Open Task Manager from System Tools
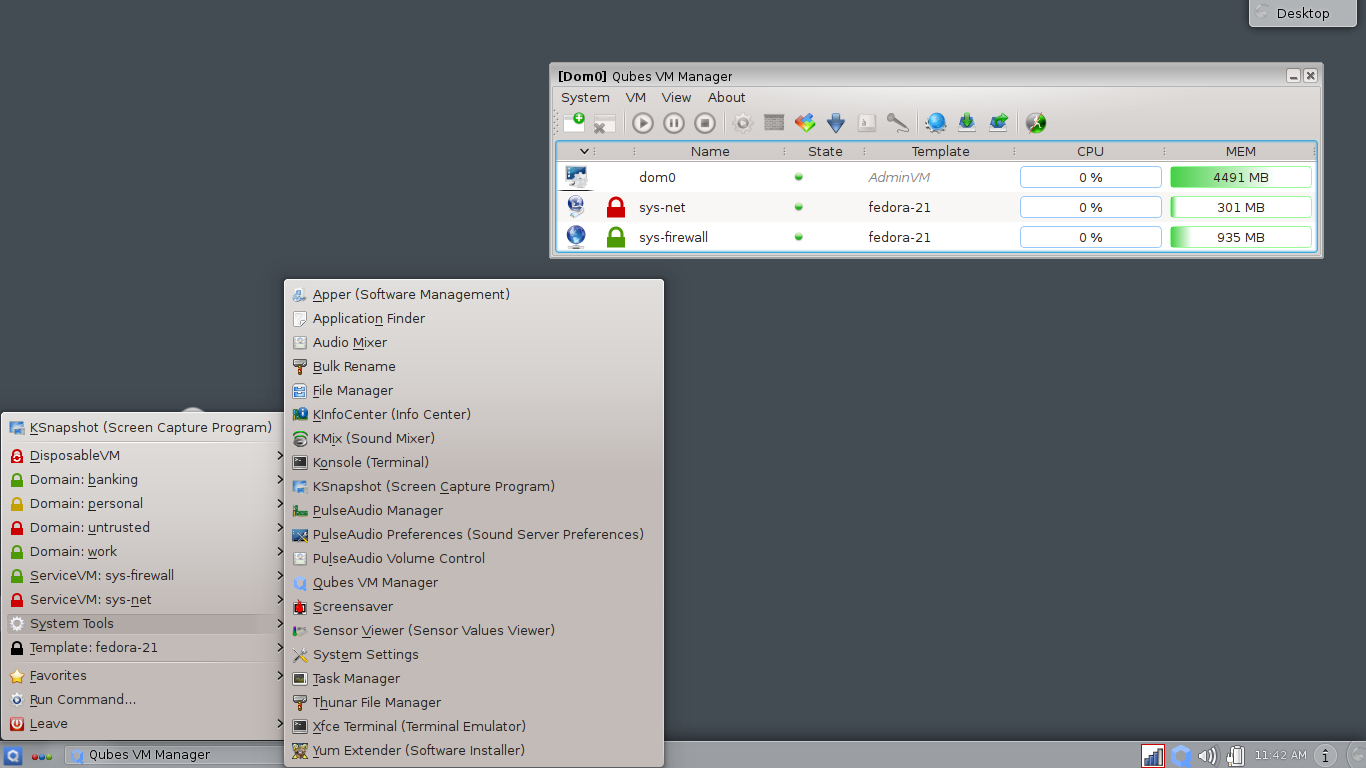 click(x=474, y=678)
